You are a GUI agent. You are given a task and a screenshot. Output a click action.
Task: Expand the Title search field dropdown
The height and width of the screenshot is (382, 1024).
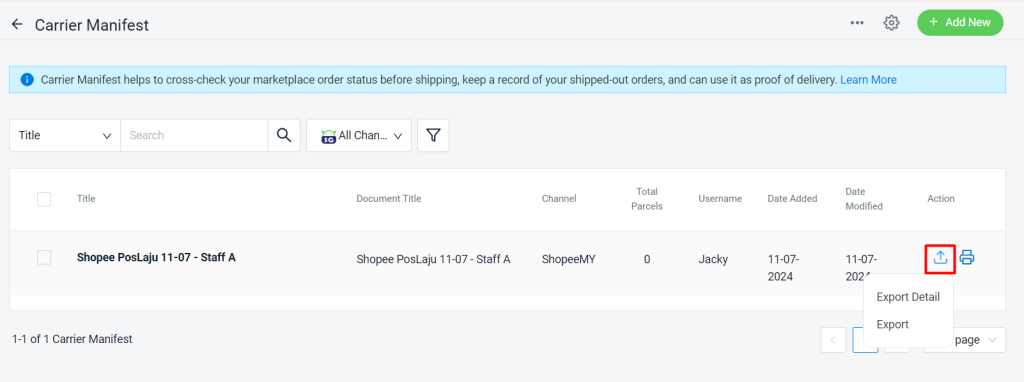[65, 135]
